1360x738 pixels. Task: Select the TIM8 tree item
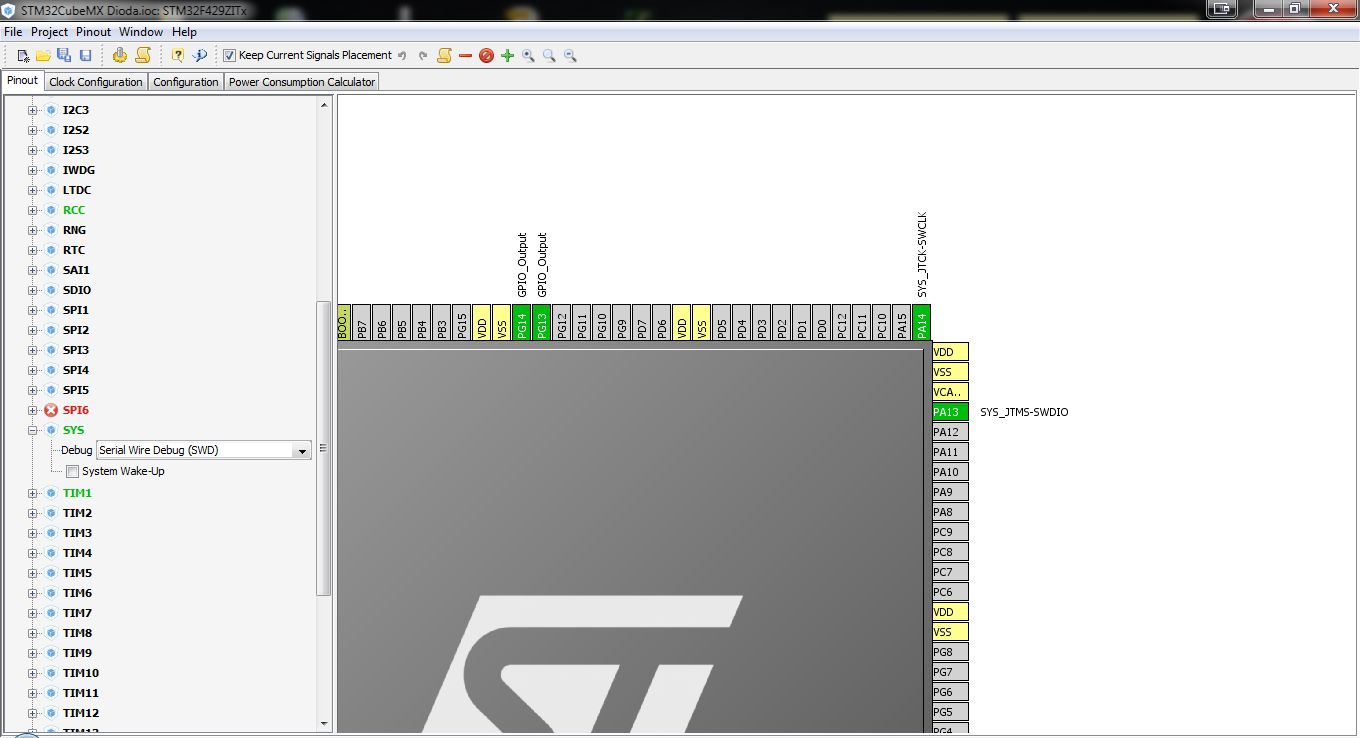pyautogui.click(x=77, y=633)
